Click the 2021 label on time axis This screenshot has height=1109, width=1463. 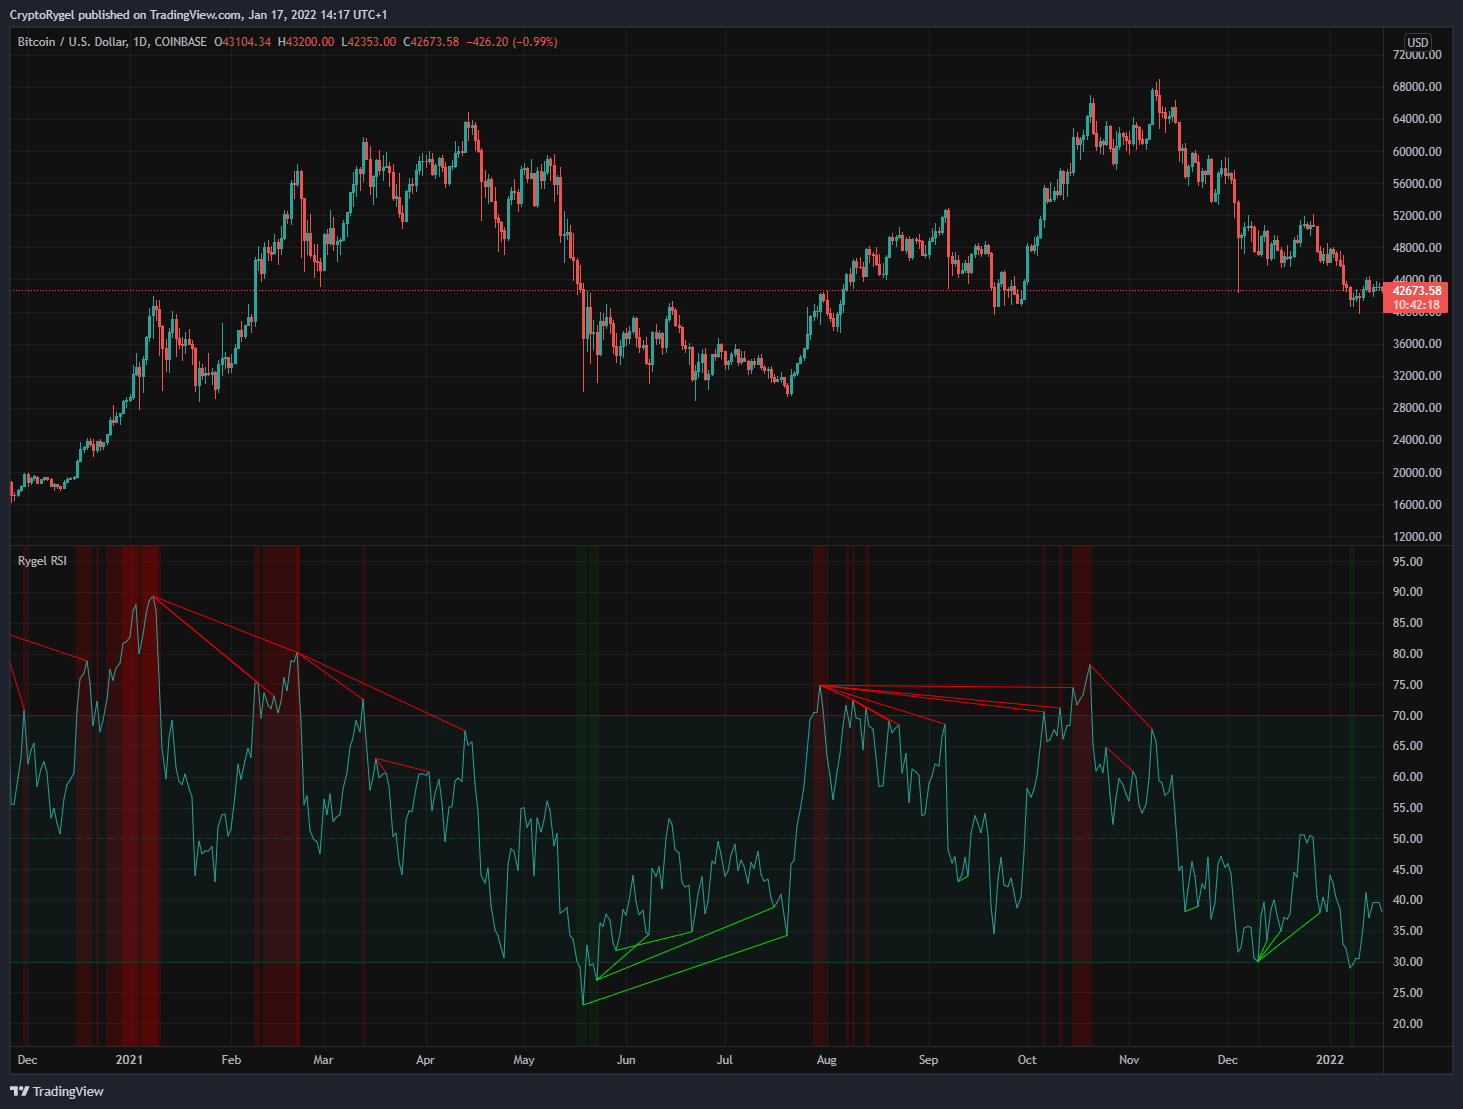129,1060
